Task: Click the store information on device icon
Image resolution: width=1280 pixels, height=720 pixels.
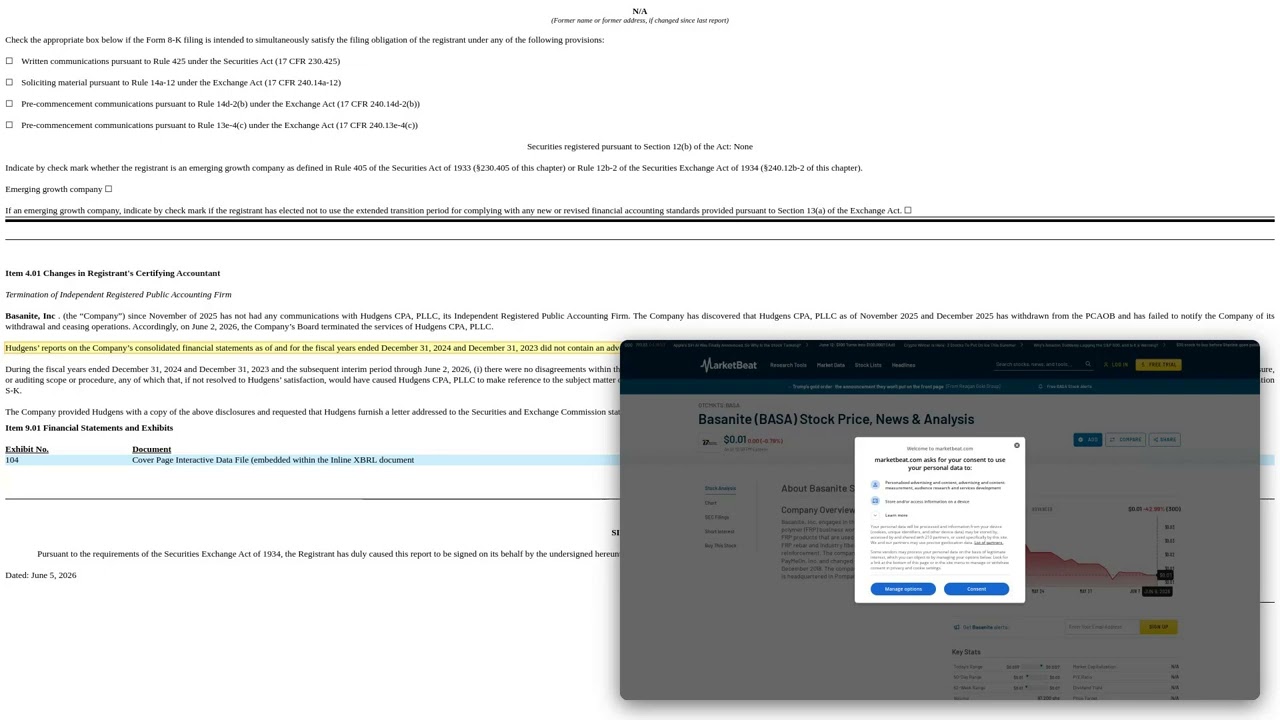Action: click(875, 501)
